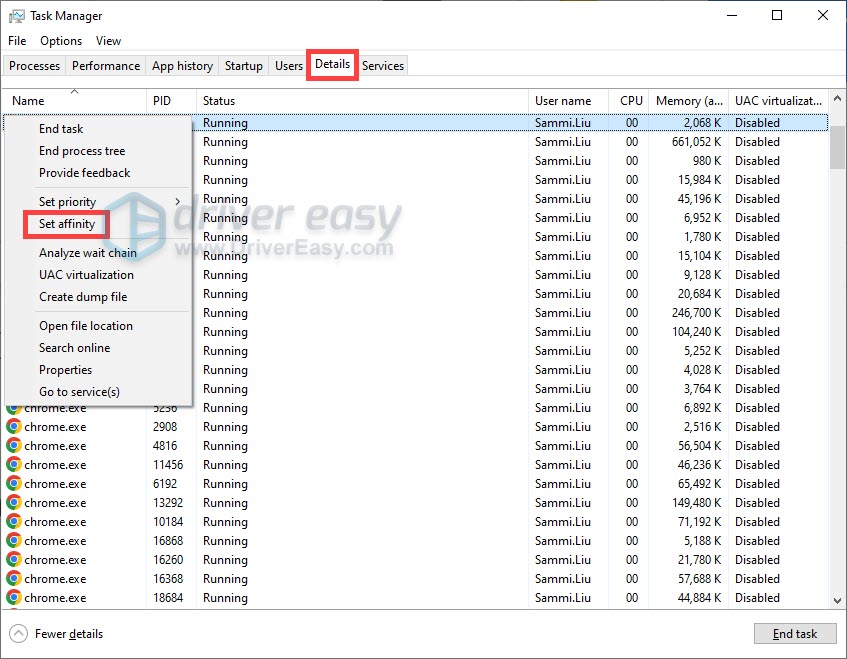Switch to the Performance tab
Image resolution: width=847 pixels, height=659 pixels.
pyautogui.click(x=105, y=65)
